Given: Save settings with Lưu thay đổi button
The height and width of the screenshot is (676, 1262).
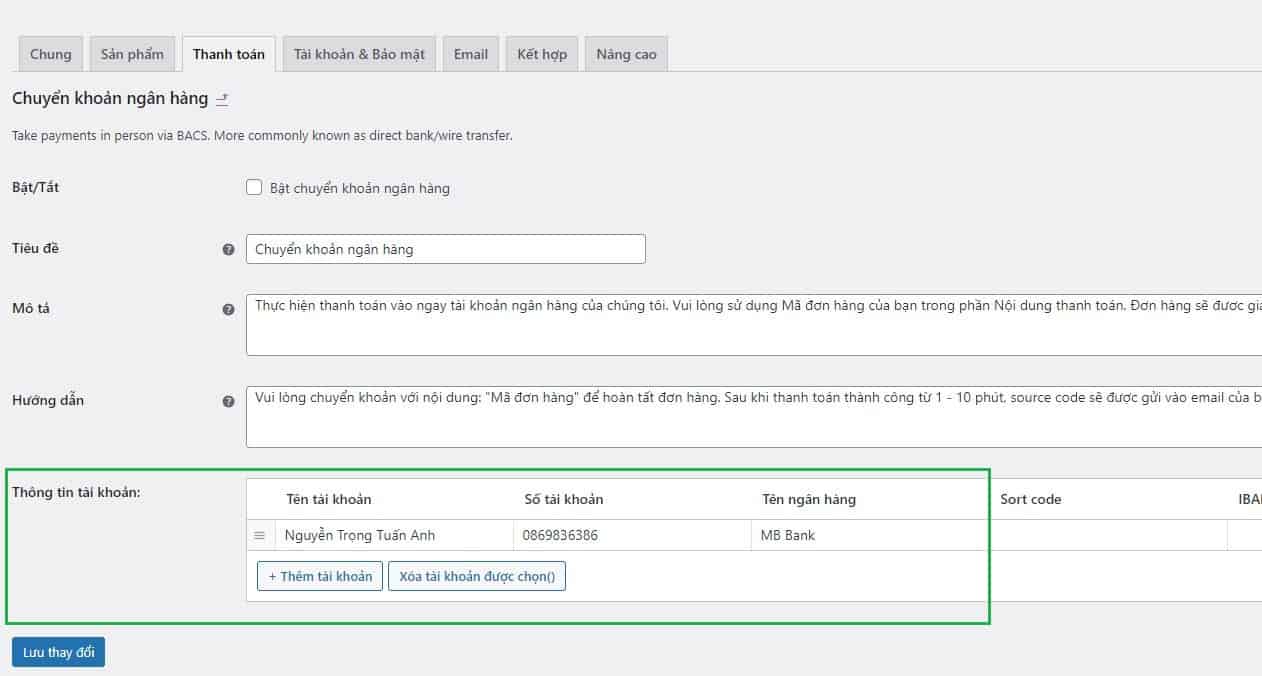Looking at the screenshot, I should point(59,652).
